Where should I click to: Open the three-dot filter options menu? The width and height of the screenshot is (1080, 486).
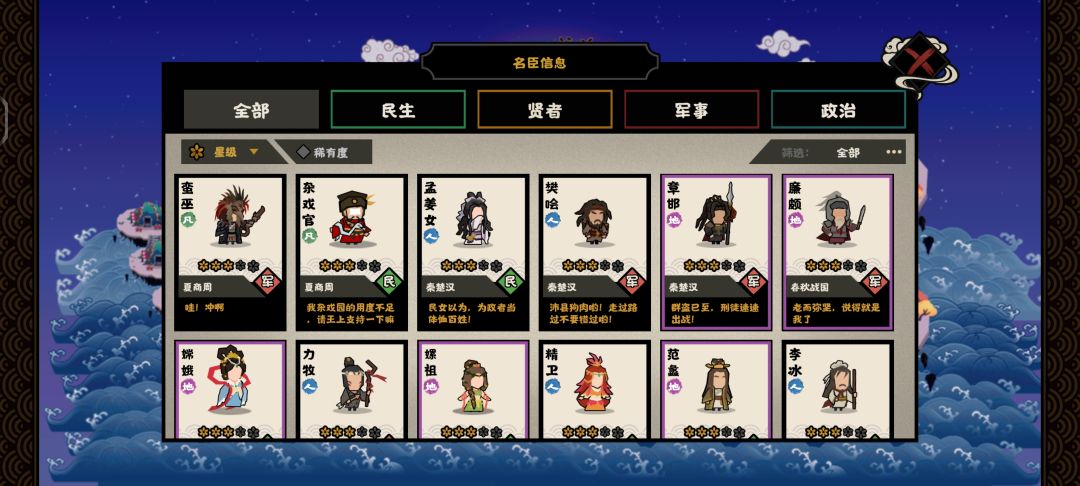pyautogui.click(x=893, y=152)
